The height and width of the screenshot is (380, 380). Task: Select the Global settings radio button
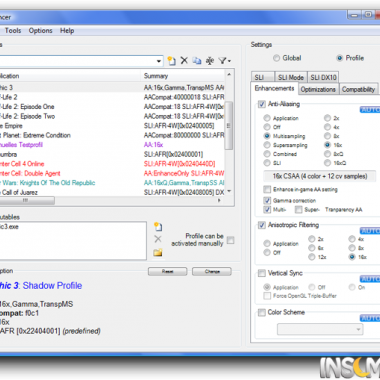pyautogui.click(x=276, y=58)
